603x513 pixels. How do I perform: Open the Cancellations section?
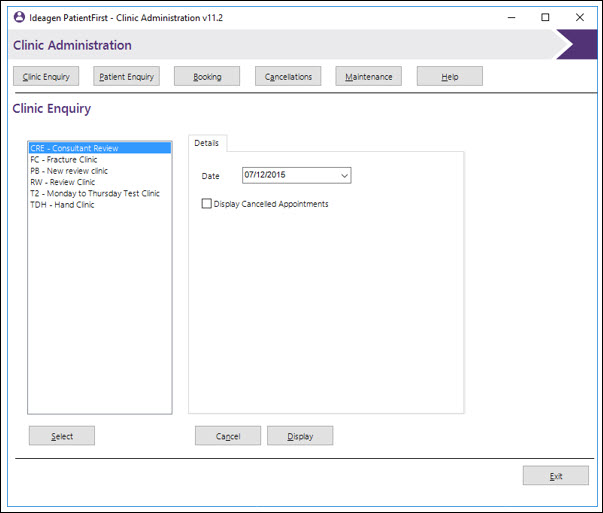[288, 76]
